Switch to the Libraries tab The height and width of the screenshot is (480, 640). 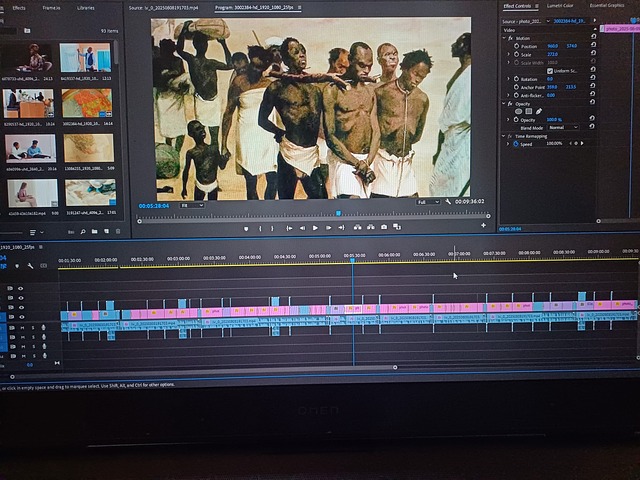pyautogui.click(x=86, y=8)
